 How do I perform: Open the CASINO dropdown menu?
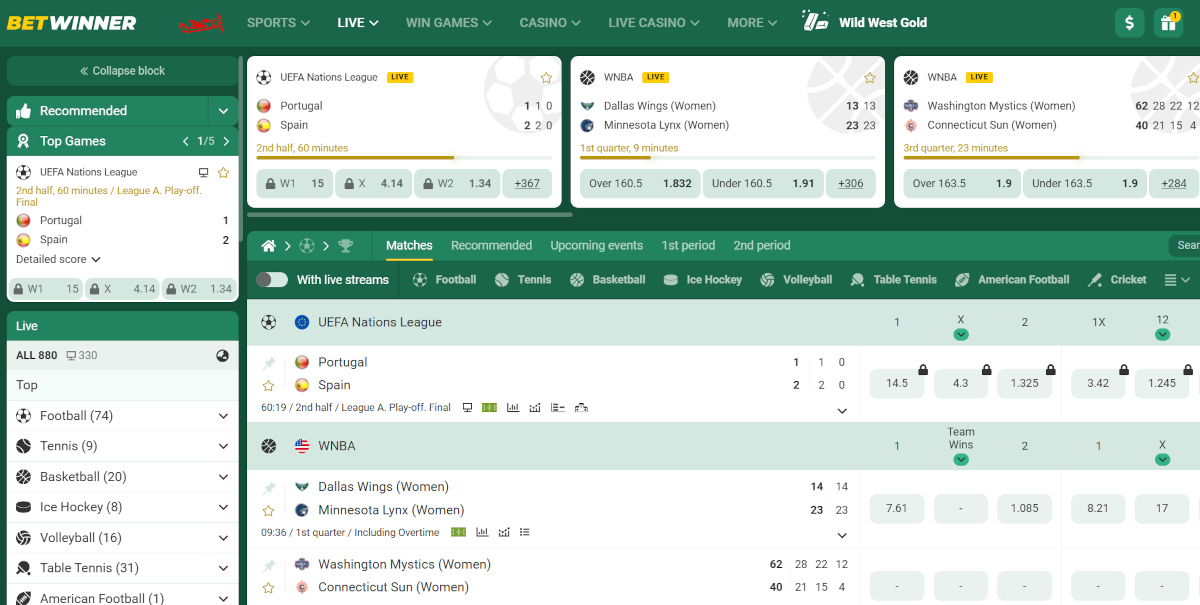pyautogui.click(x=551, y=22)
